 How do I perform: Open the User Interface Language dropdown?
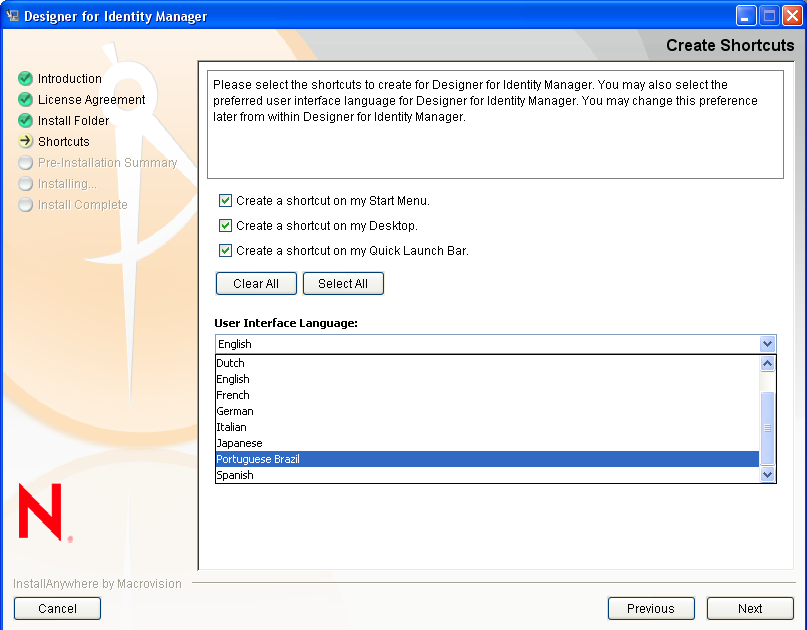tap(767, 343)
